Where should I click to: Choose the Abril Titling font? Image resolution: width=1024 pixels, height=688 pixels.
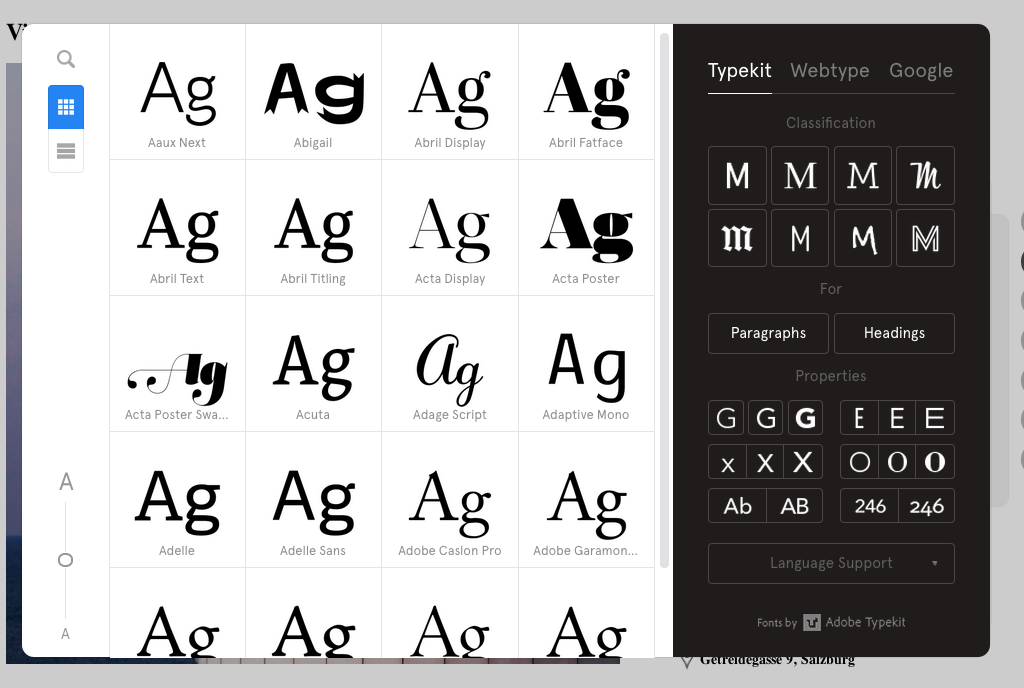(313, 228)
